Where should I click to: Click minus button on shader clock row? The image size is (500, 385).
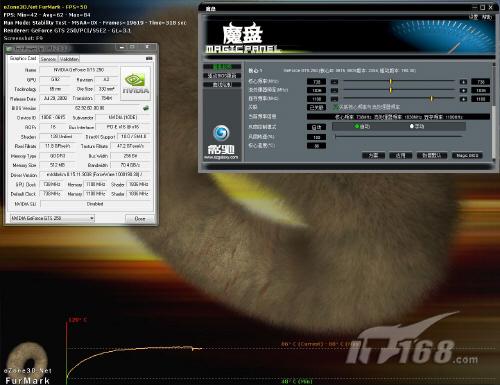[334, 90]
